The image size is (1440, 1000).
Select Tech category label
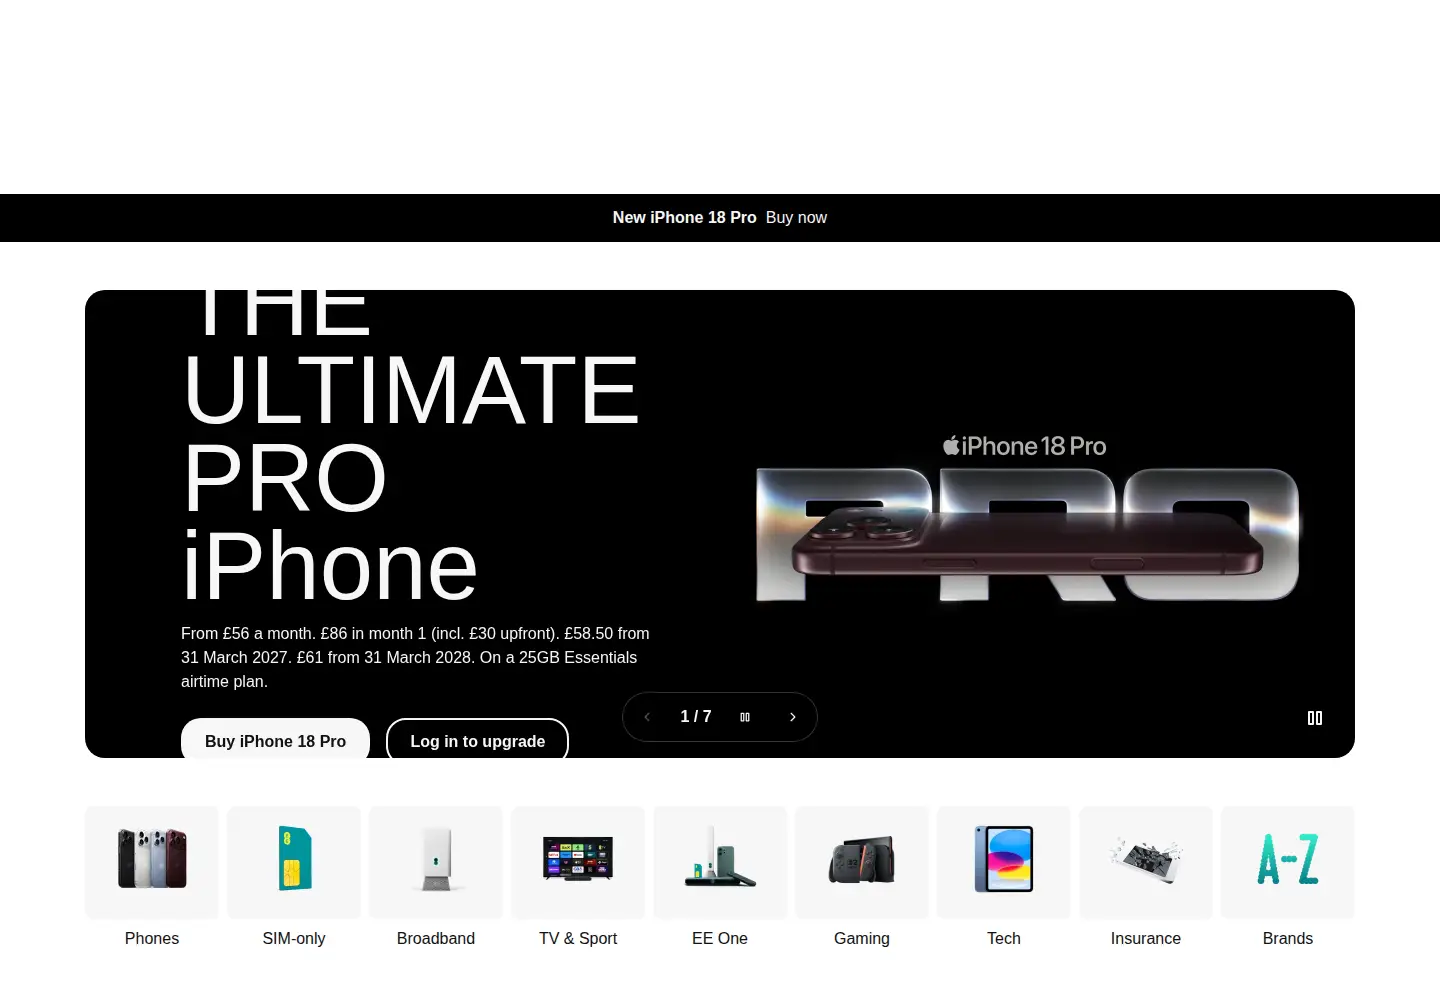pyautogui.click(x=1004, y=938)
